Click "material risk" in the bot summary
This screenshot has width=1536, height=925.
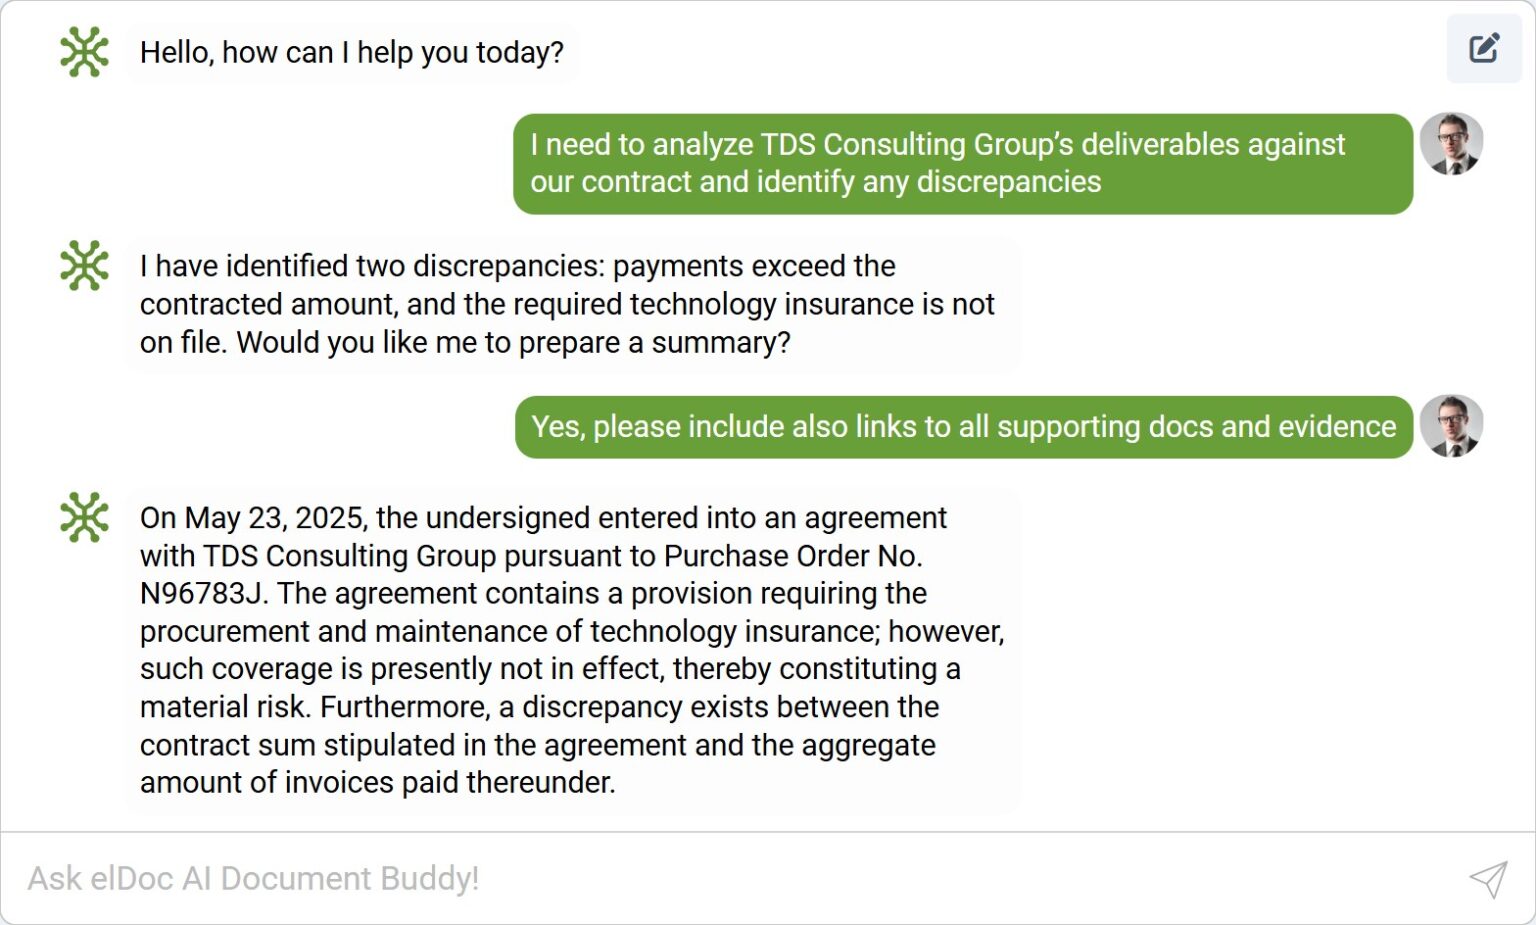point(225,707)
